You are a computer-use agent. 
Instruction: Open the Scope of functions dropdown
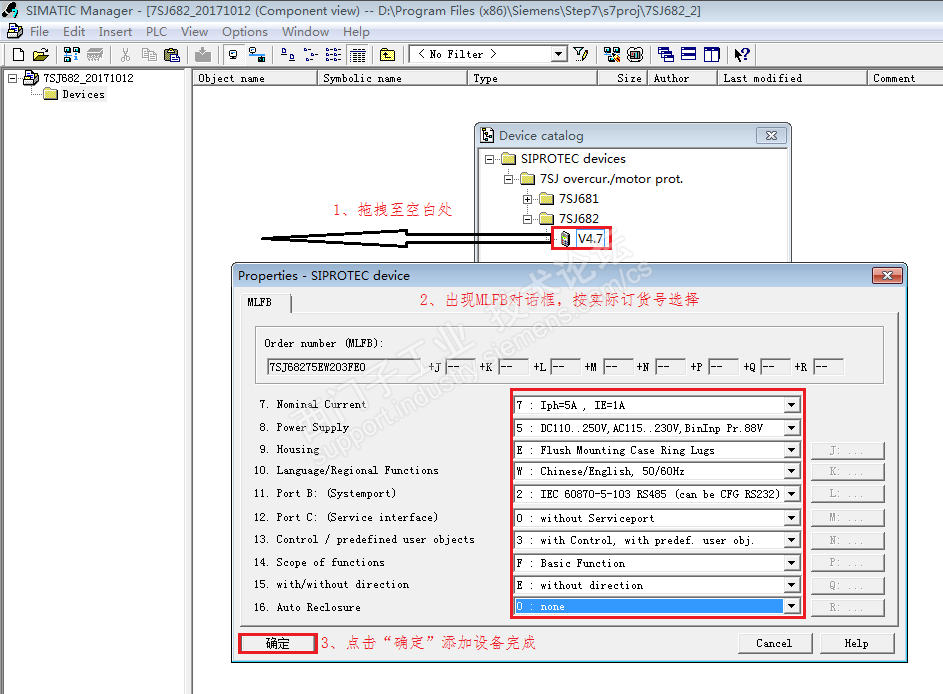point(791,563)
